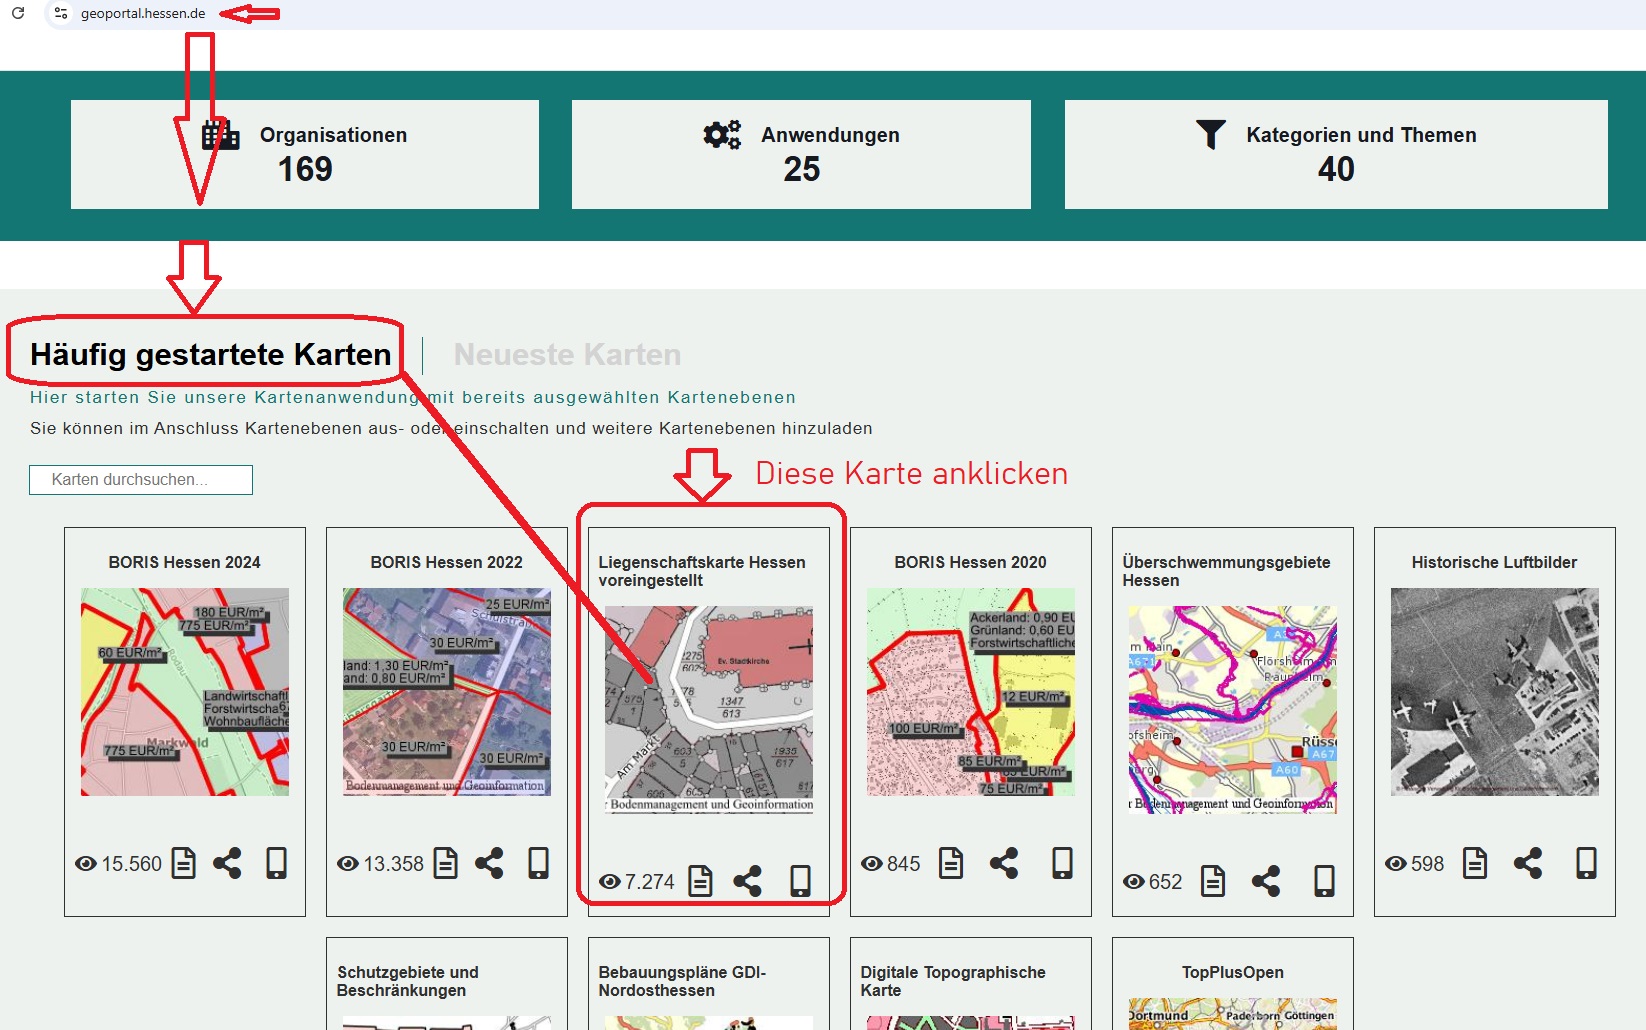Image resolution: width=1646 pixels, height=1030 pixels.
Task: Open the Historische Luftbilder thumbnail
Action: [x=1495, y=692]
